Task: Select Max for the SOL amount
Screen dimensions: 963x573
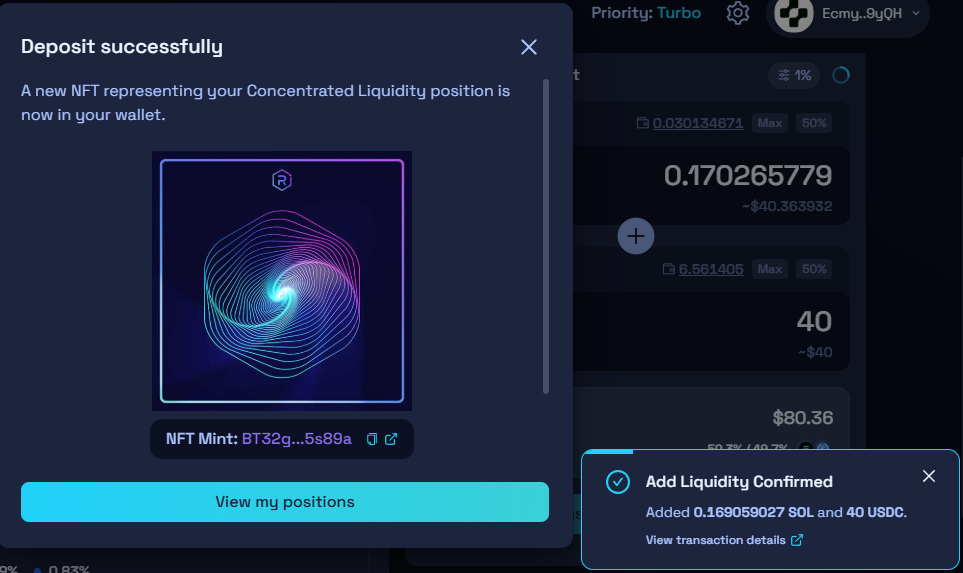Action: click(770, 123)
